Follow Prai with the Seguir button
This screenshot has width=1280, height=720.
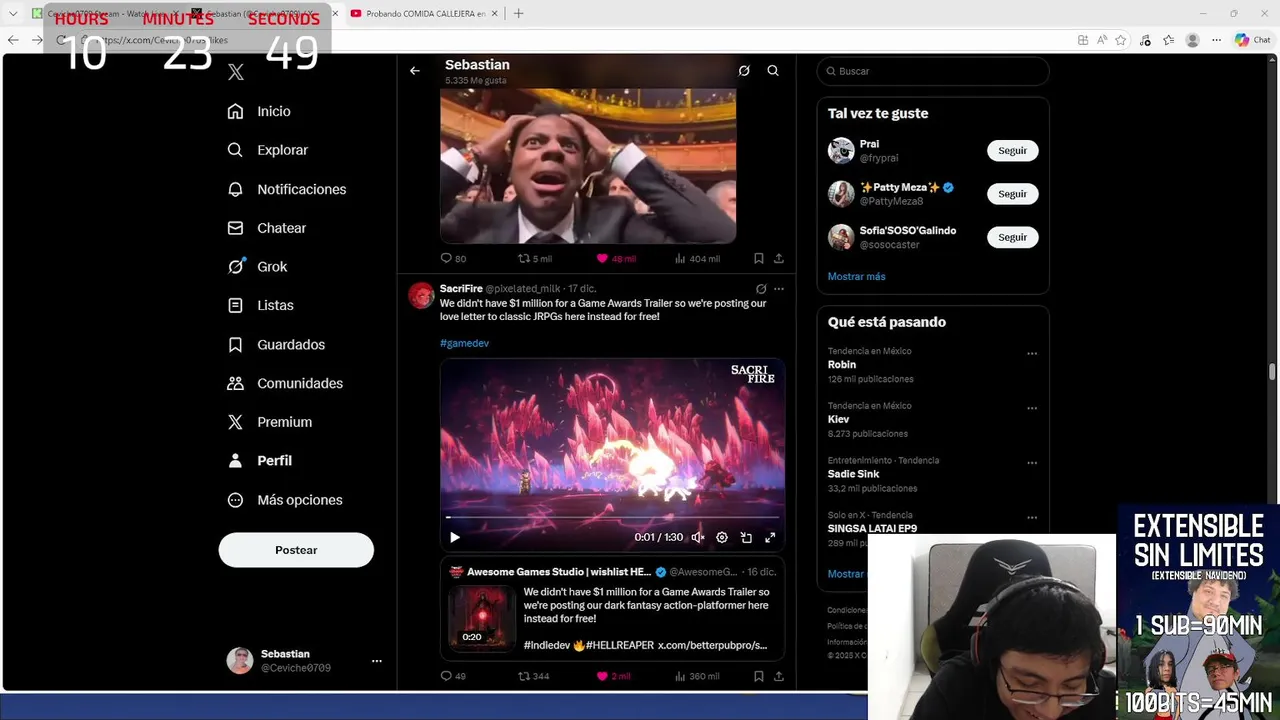tap(1012, 150)
